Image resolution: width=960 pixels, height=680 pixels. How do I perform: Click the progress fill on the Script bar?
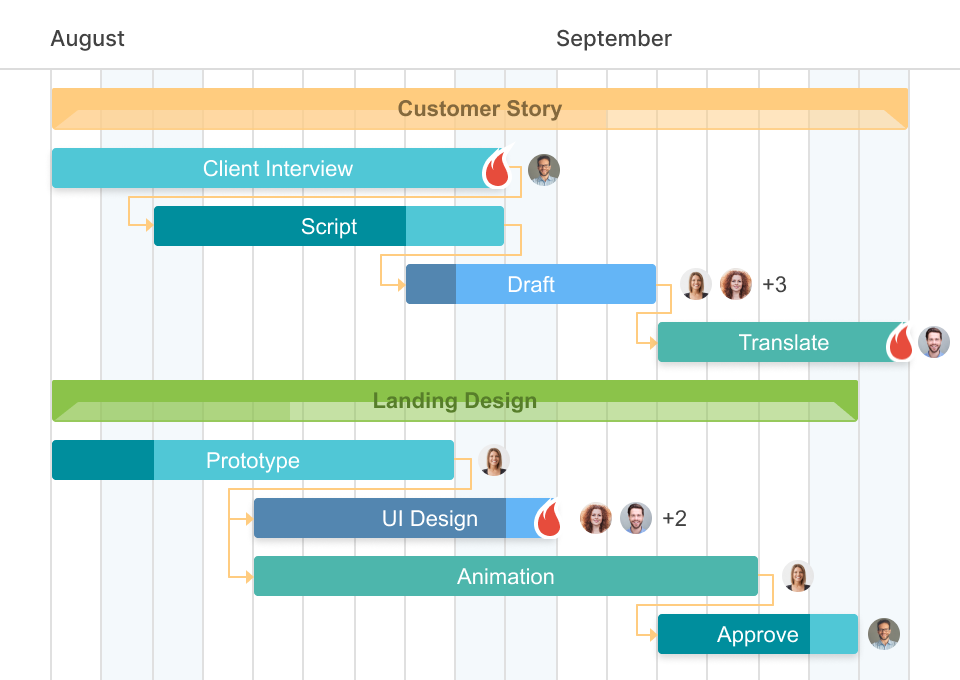pos(280,226)
